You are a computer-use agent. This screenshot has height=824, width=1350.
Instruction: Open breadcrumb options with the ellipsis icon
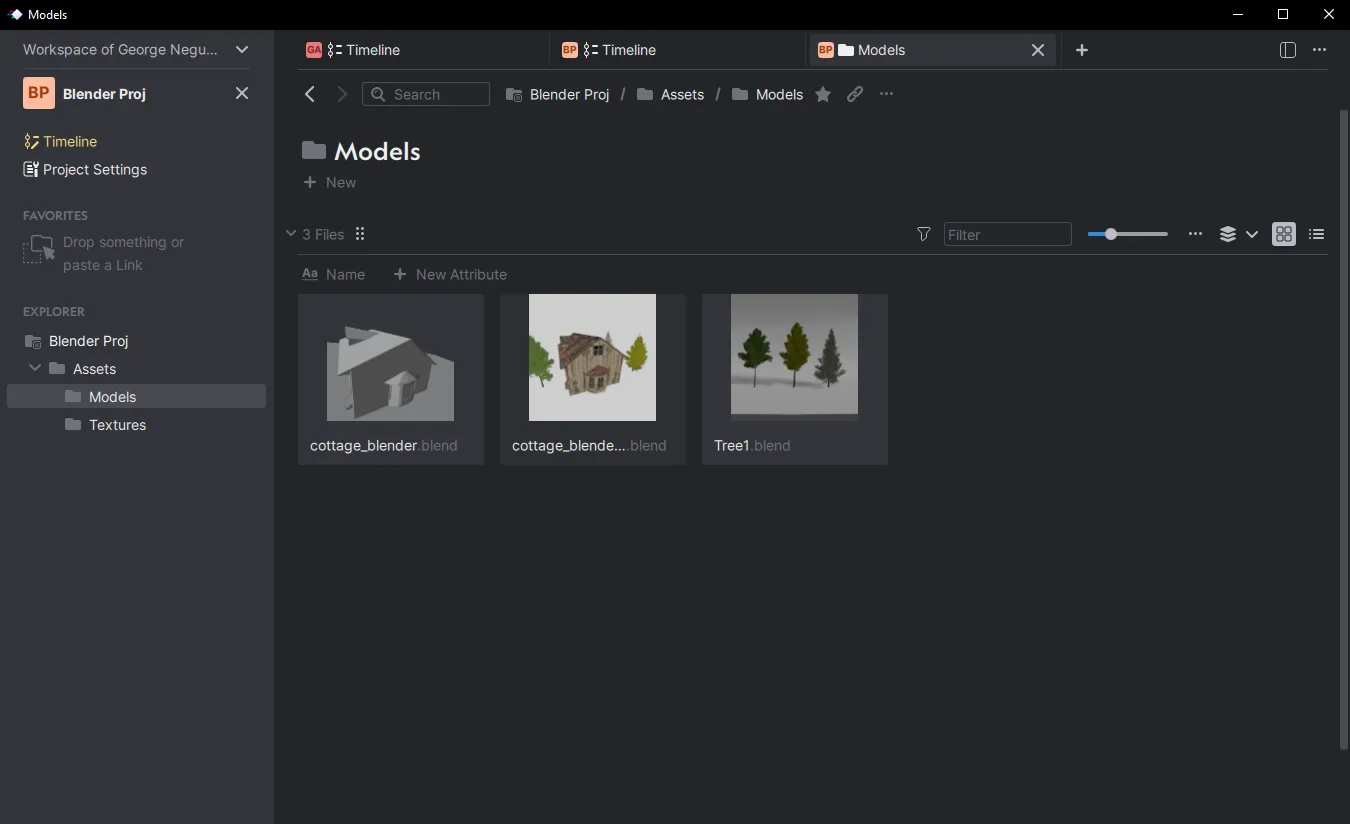pyautogui.click(x=886, y=94)
